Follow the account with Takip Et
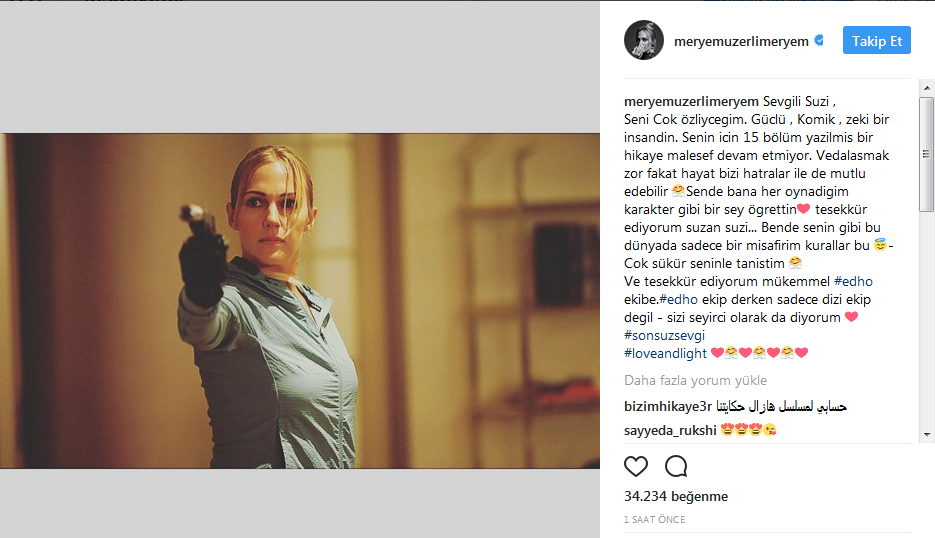This screenshot has width=935, height=538. (x=877, y=41)
